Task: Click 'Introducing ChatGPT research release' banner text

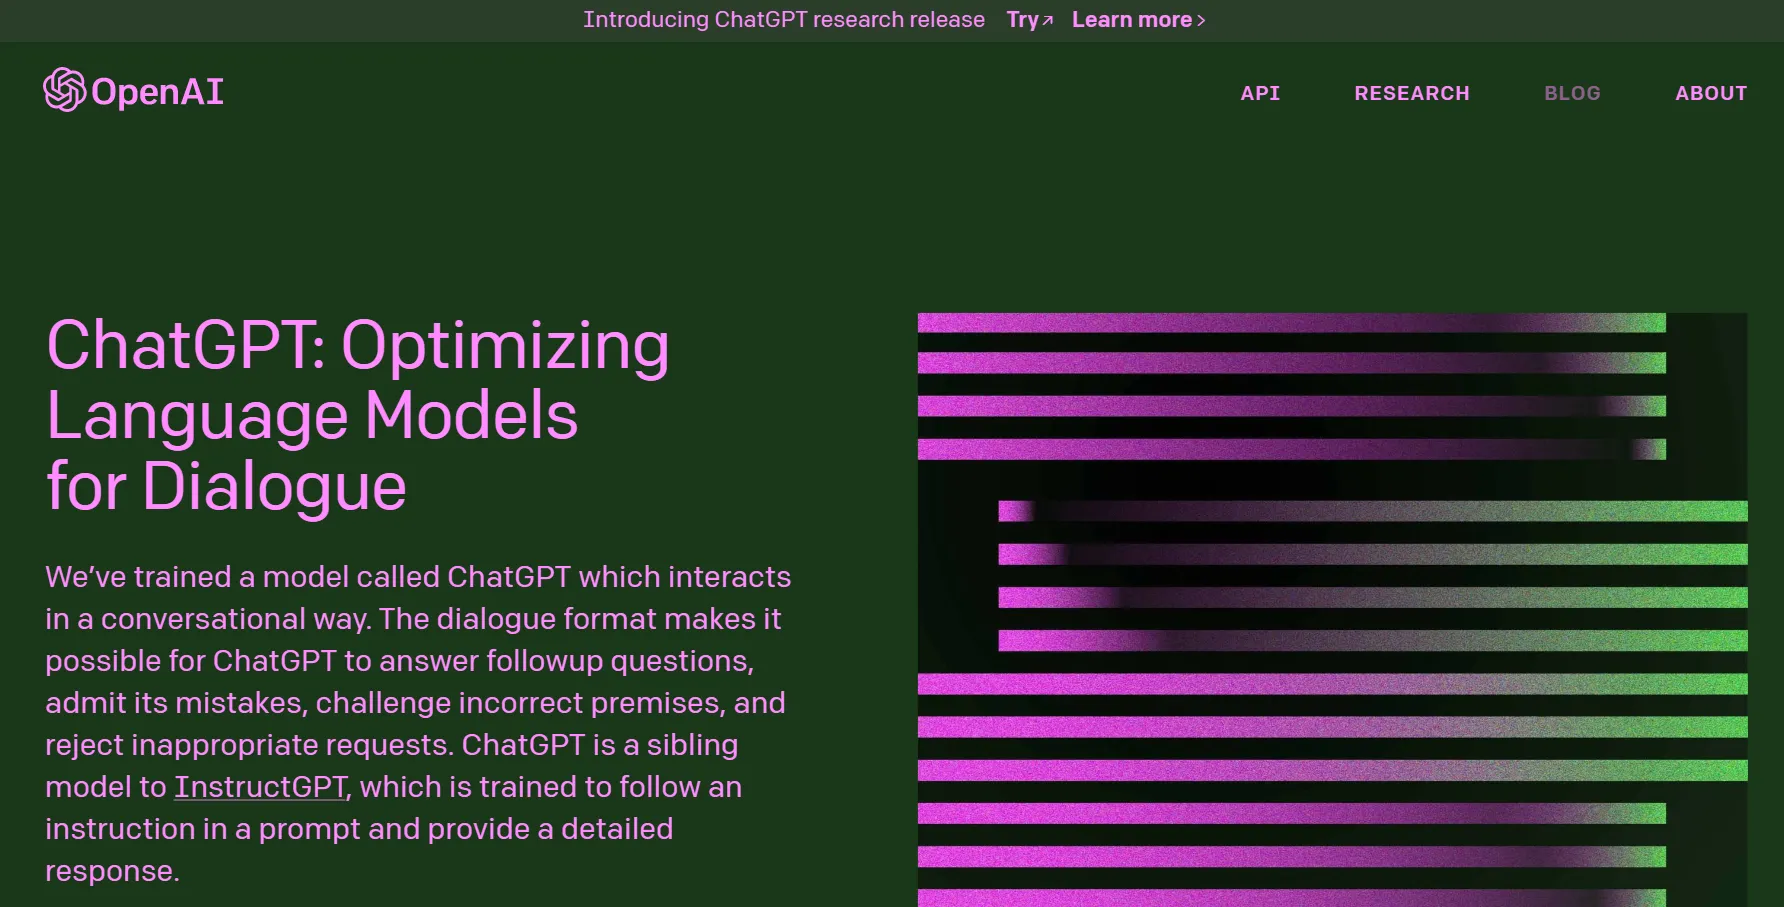Action: click(x=783, y=20)
